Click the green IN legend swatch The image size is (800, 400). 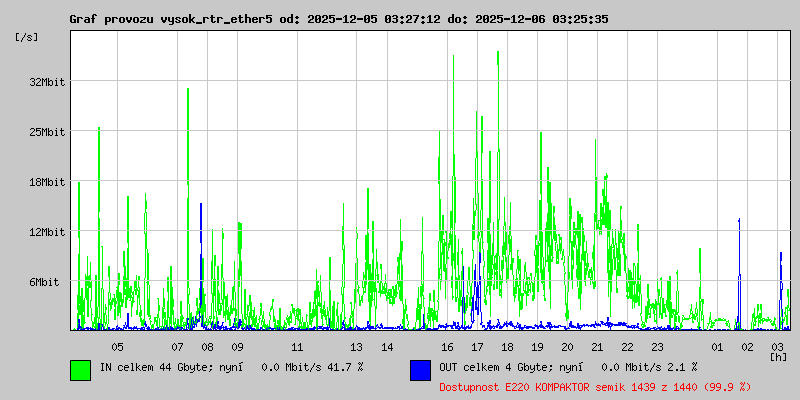coord(80,369)
